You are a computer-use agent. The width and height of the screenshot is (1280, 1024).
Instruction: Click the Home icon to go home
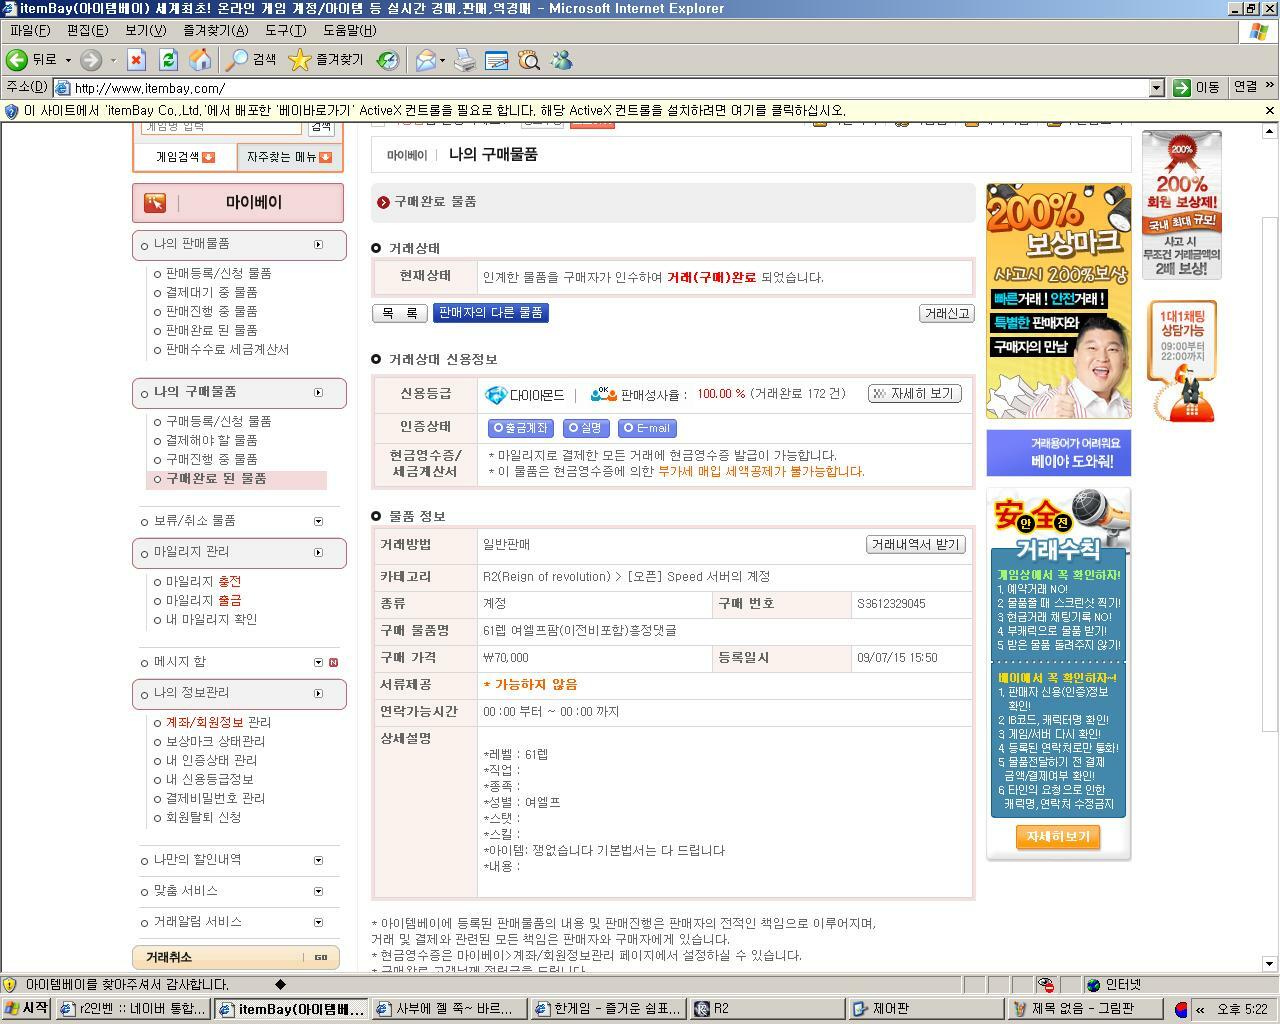pos(202,60)
